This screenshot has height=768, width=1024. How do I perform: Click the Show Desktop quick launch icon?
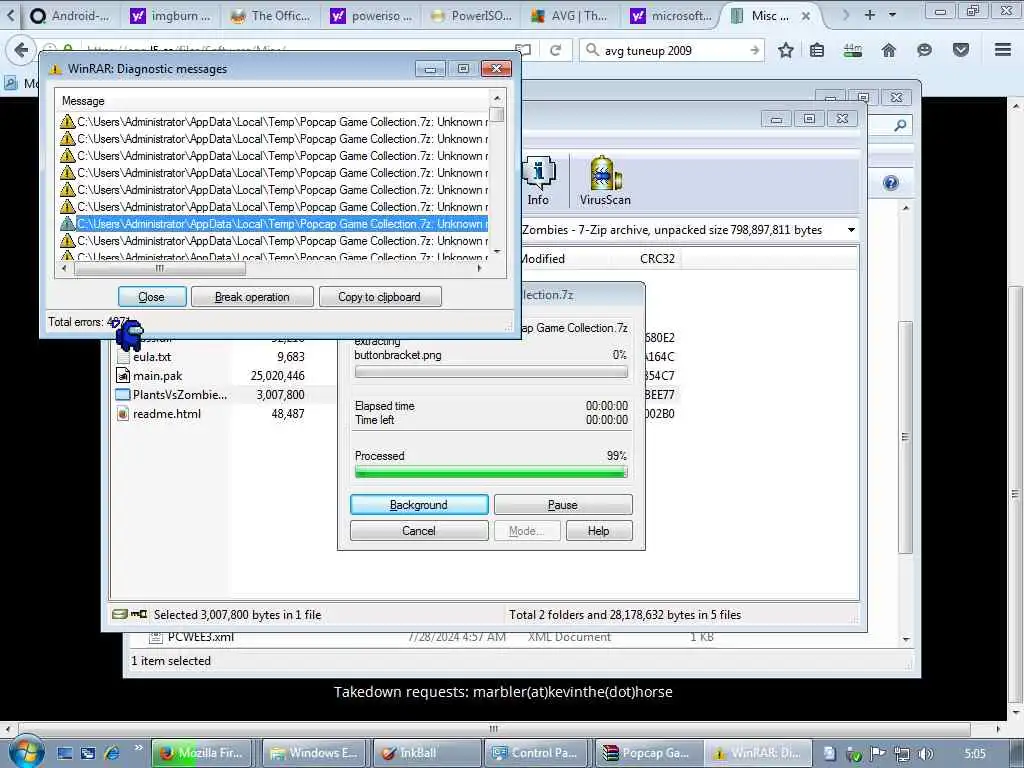point(64,753)
